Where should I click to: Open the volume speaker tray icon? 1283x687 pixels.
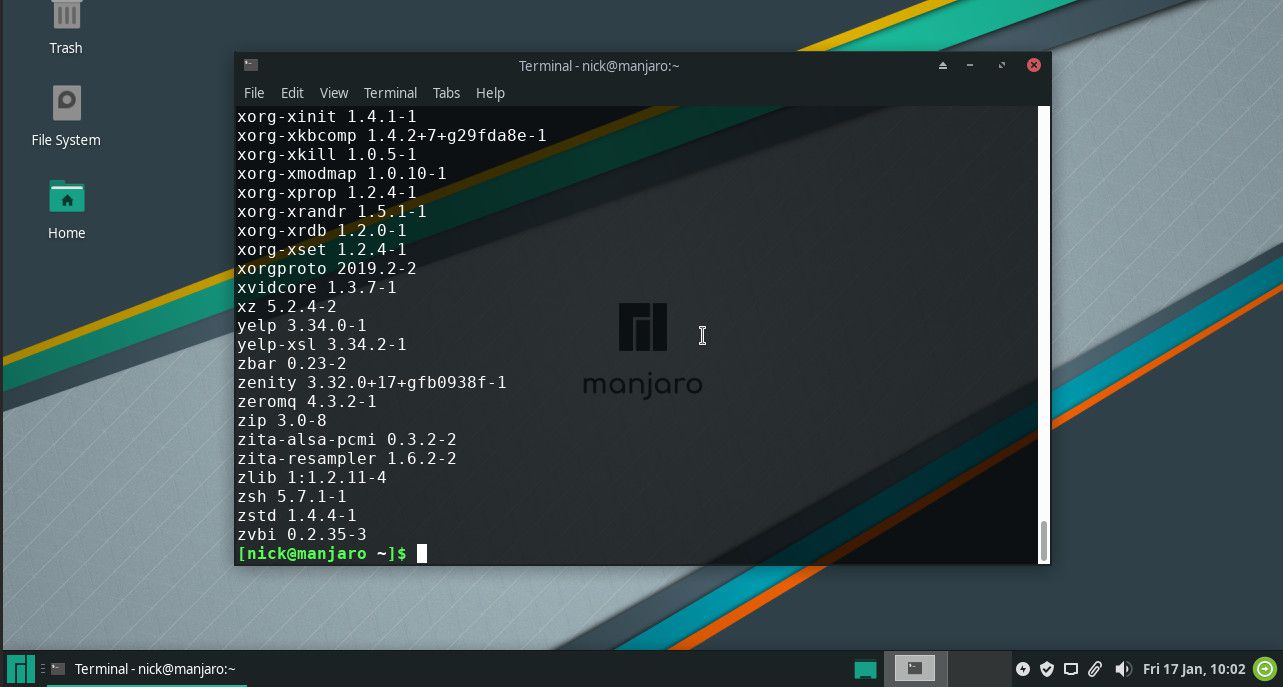tap(1123, 669)
